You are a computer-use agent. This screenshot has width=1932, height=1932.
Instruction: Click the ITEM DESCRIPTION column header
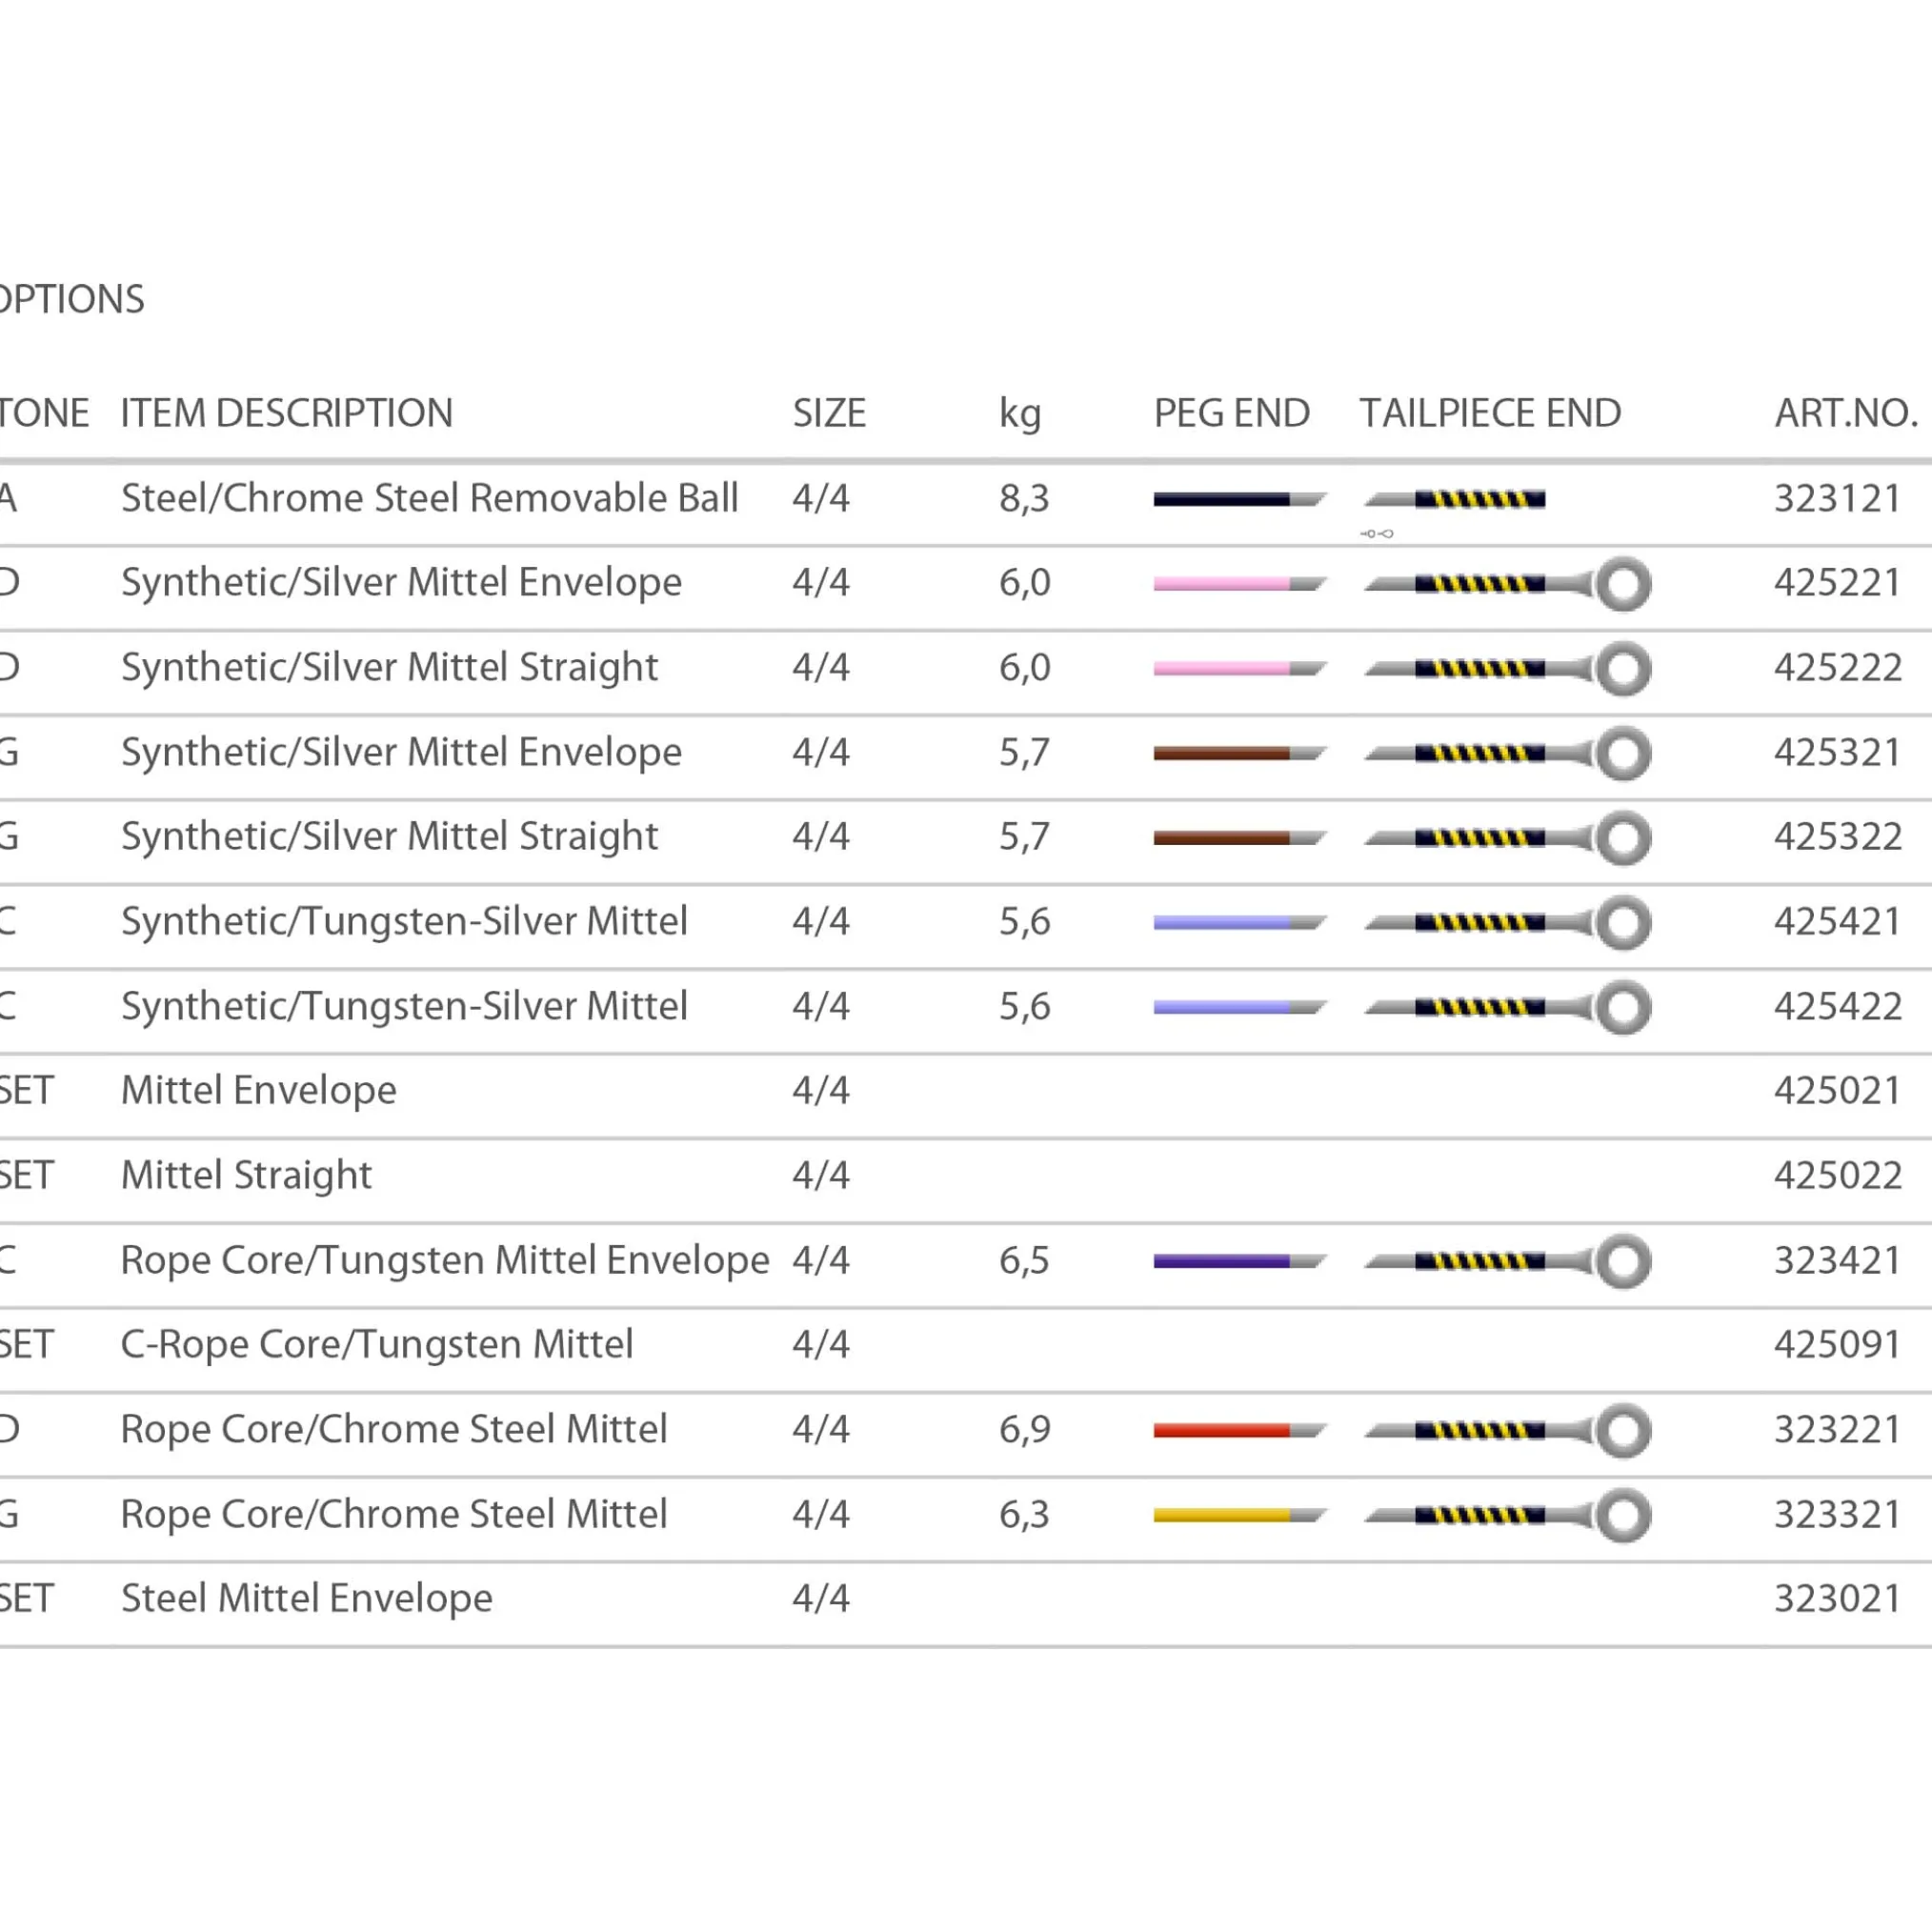286,413
